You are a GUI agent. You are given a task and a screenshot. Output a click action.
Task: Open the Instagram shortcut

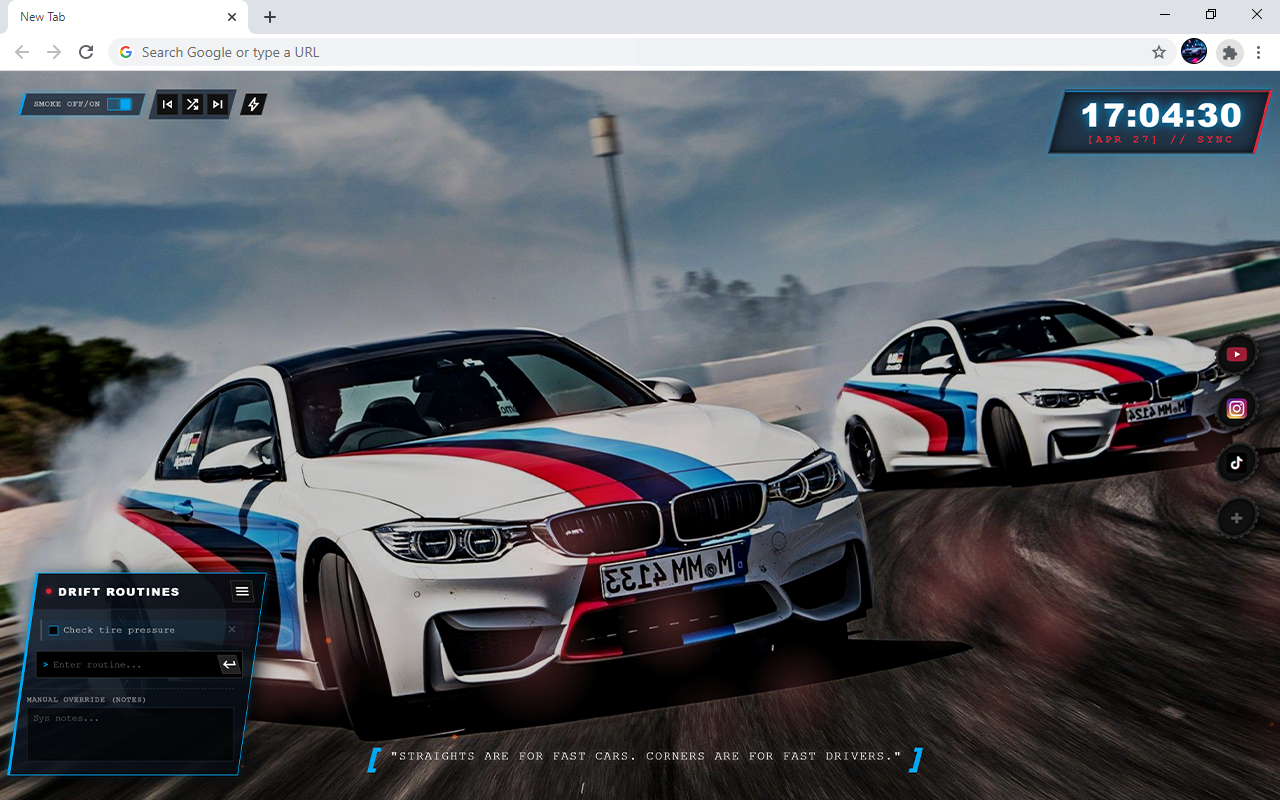(x=1237, y=409)
